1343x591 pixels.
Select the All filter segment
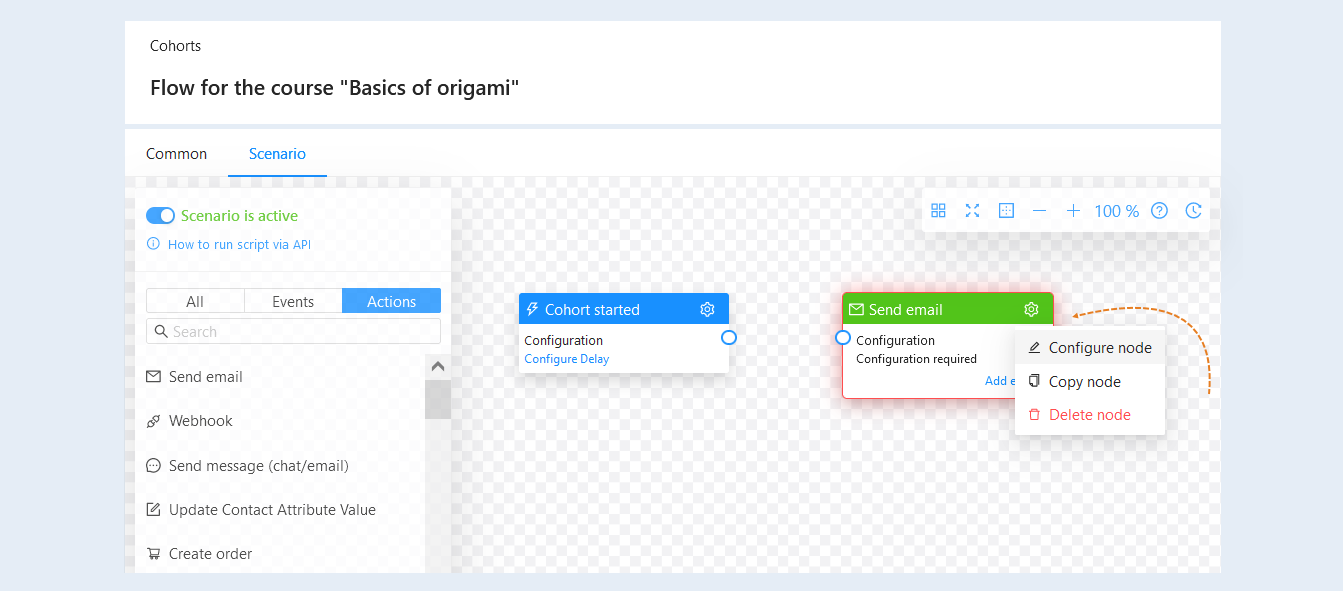click(195, 301)
